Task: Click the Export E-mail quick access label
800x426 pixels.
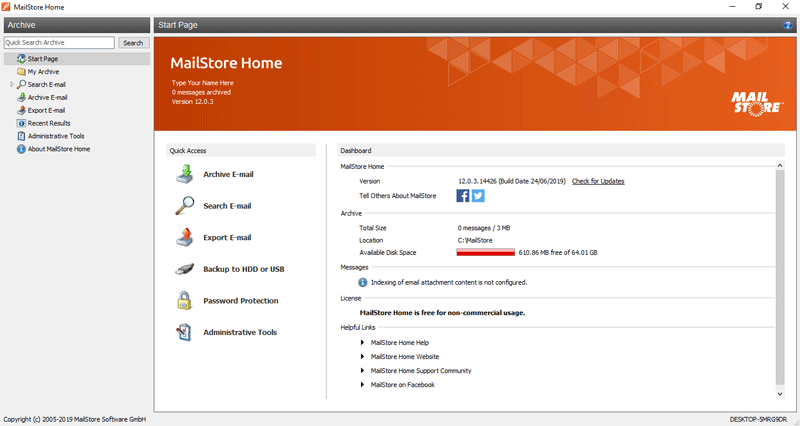Action: click(x=227, y=237)
